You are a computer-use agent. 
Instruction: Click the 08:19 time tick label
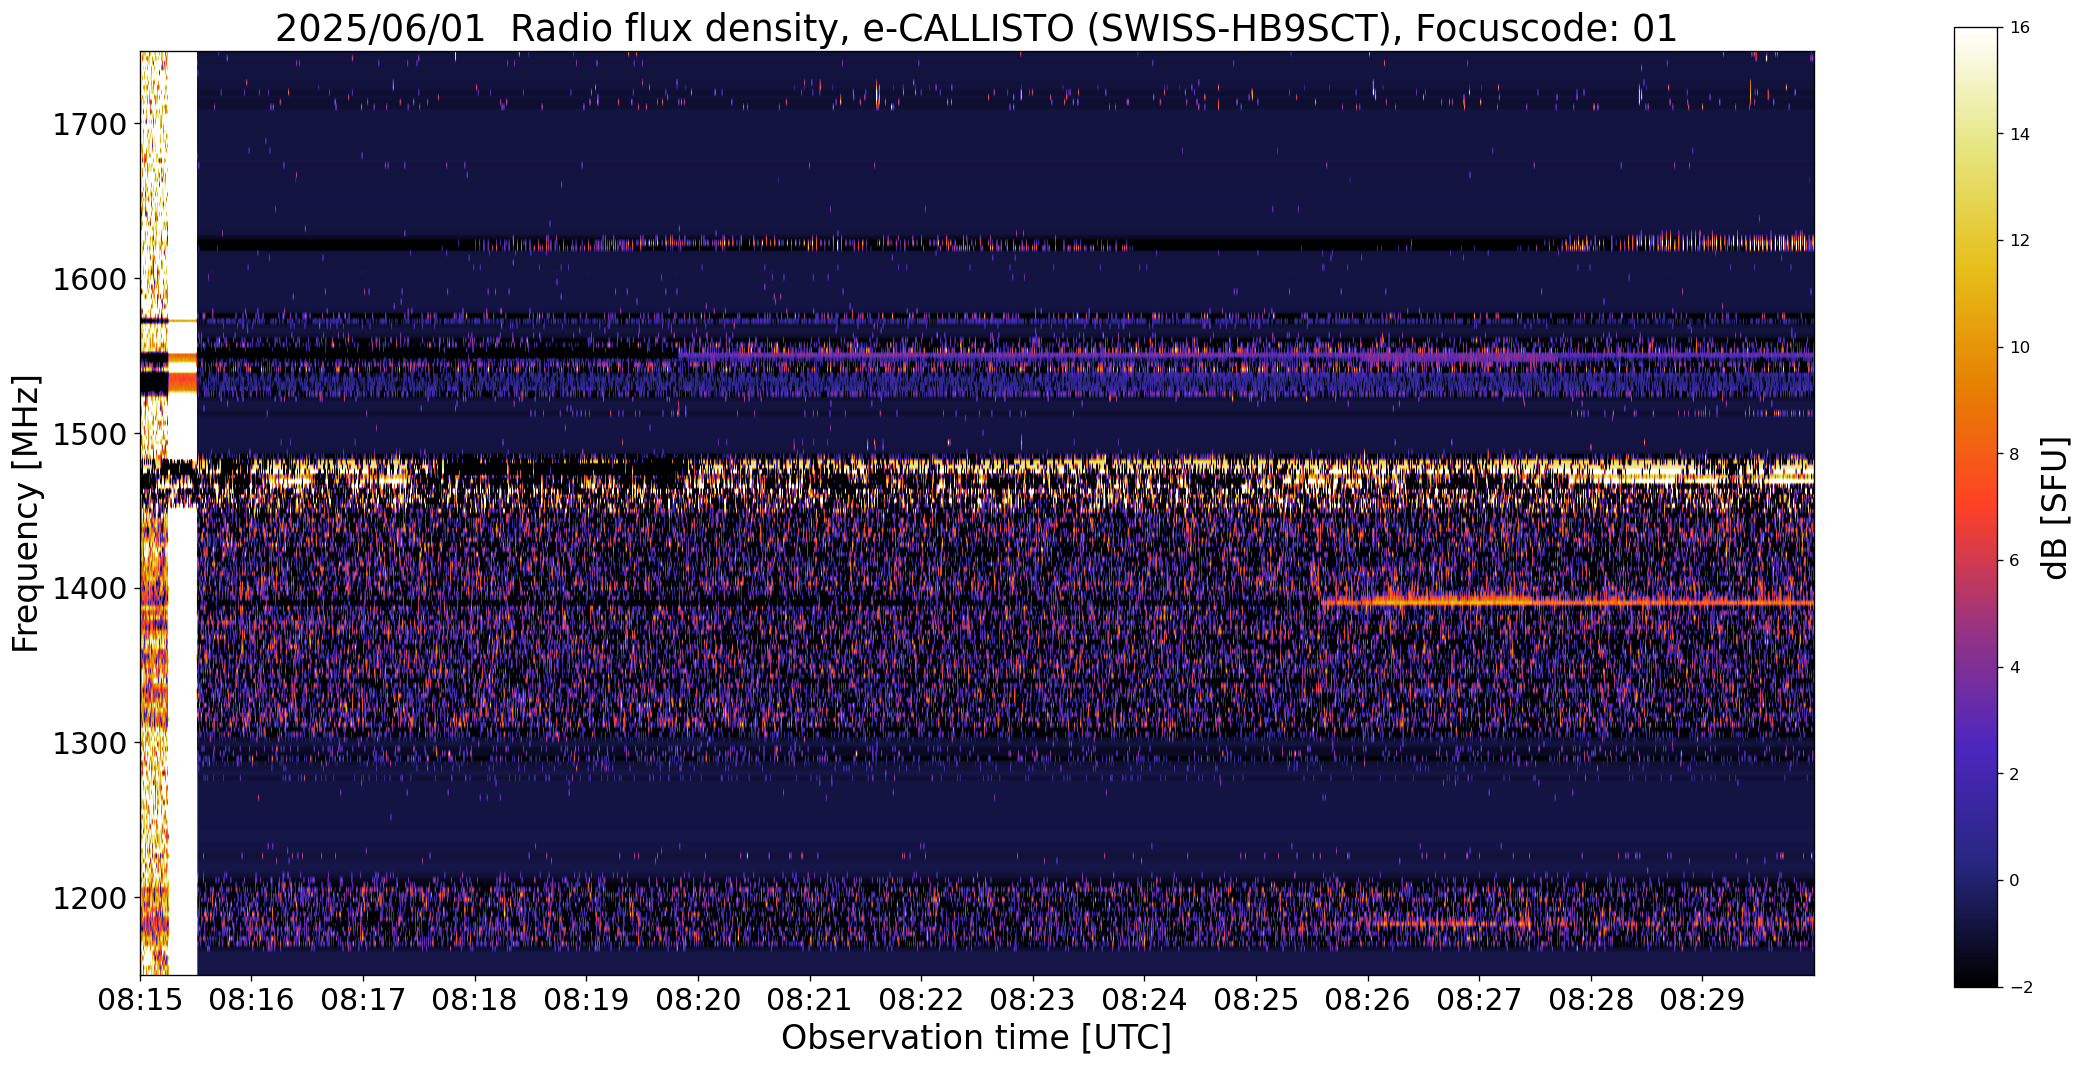tap(587, 1000)
